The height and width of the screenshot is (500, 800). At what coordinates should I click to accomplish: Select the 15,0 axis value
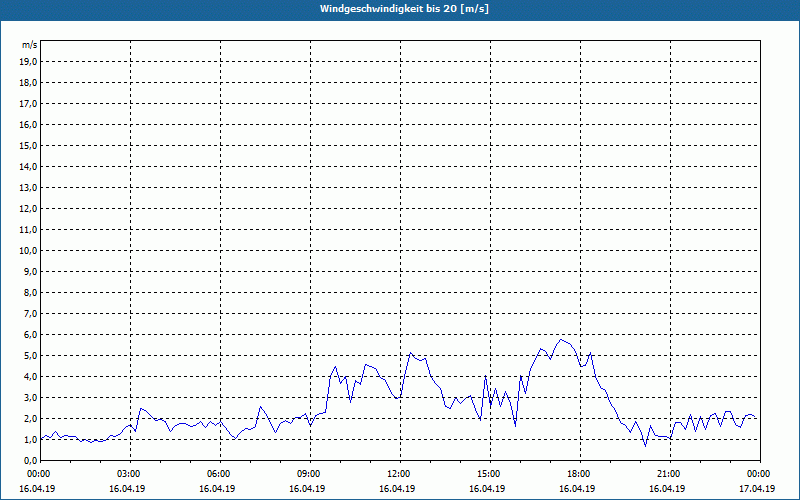click(29, 145)
